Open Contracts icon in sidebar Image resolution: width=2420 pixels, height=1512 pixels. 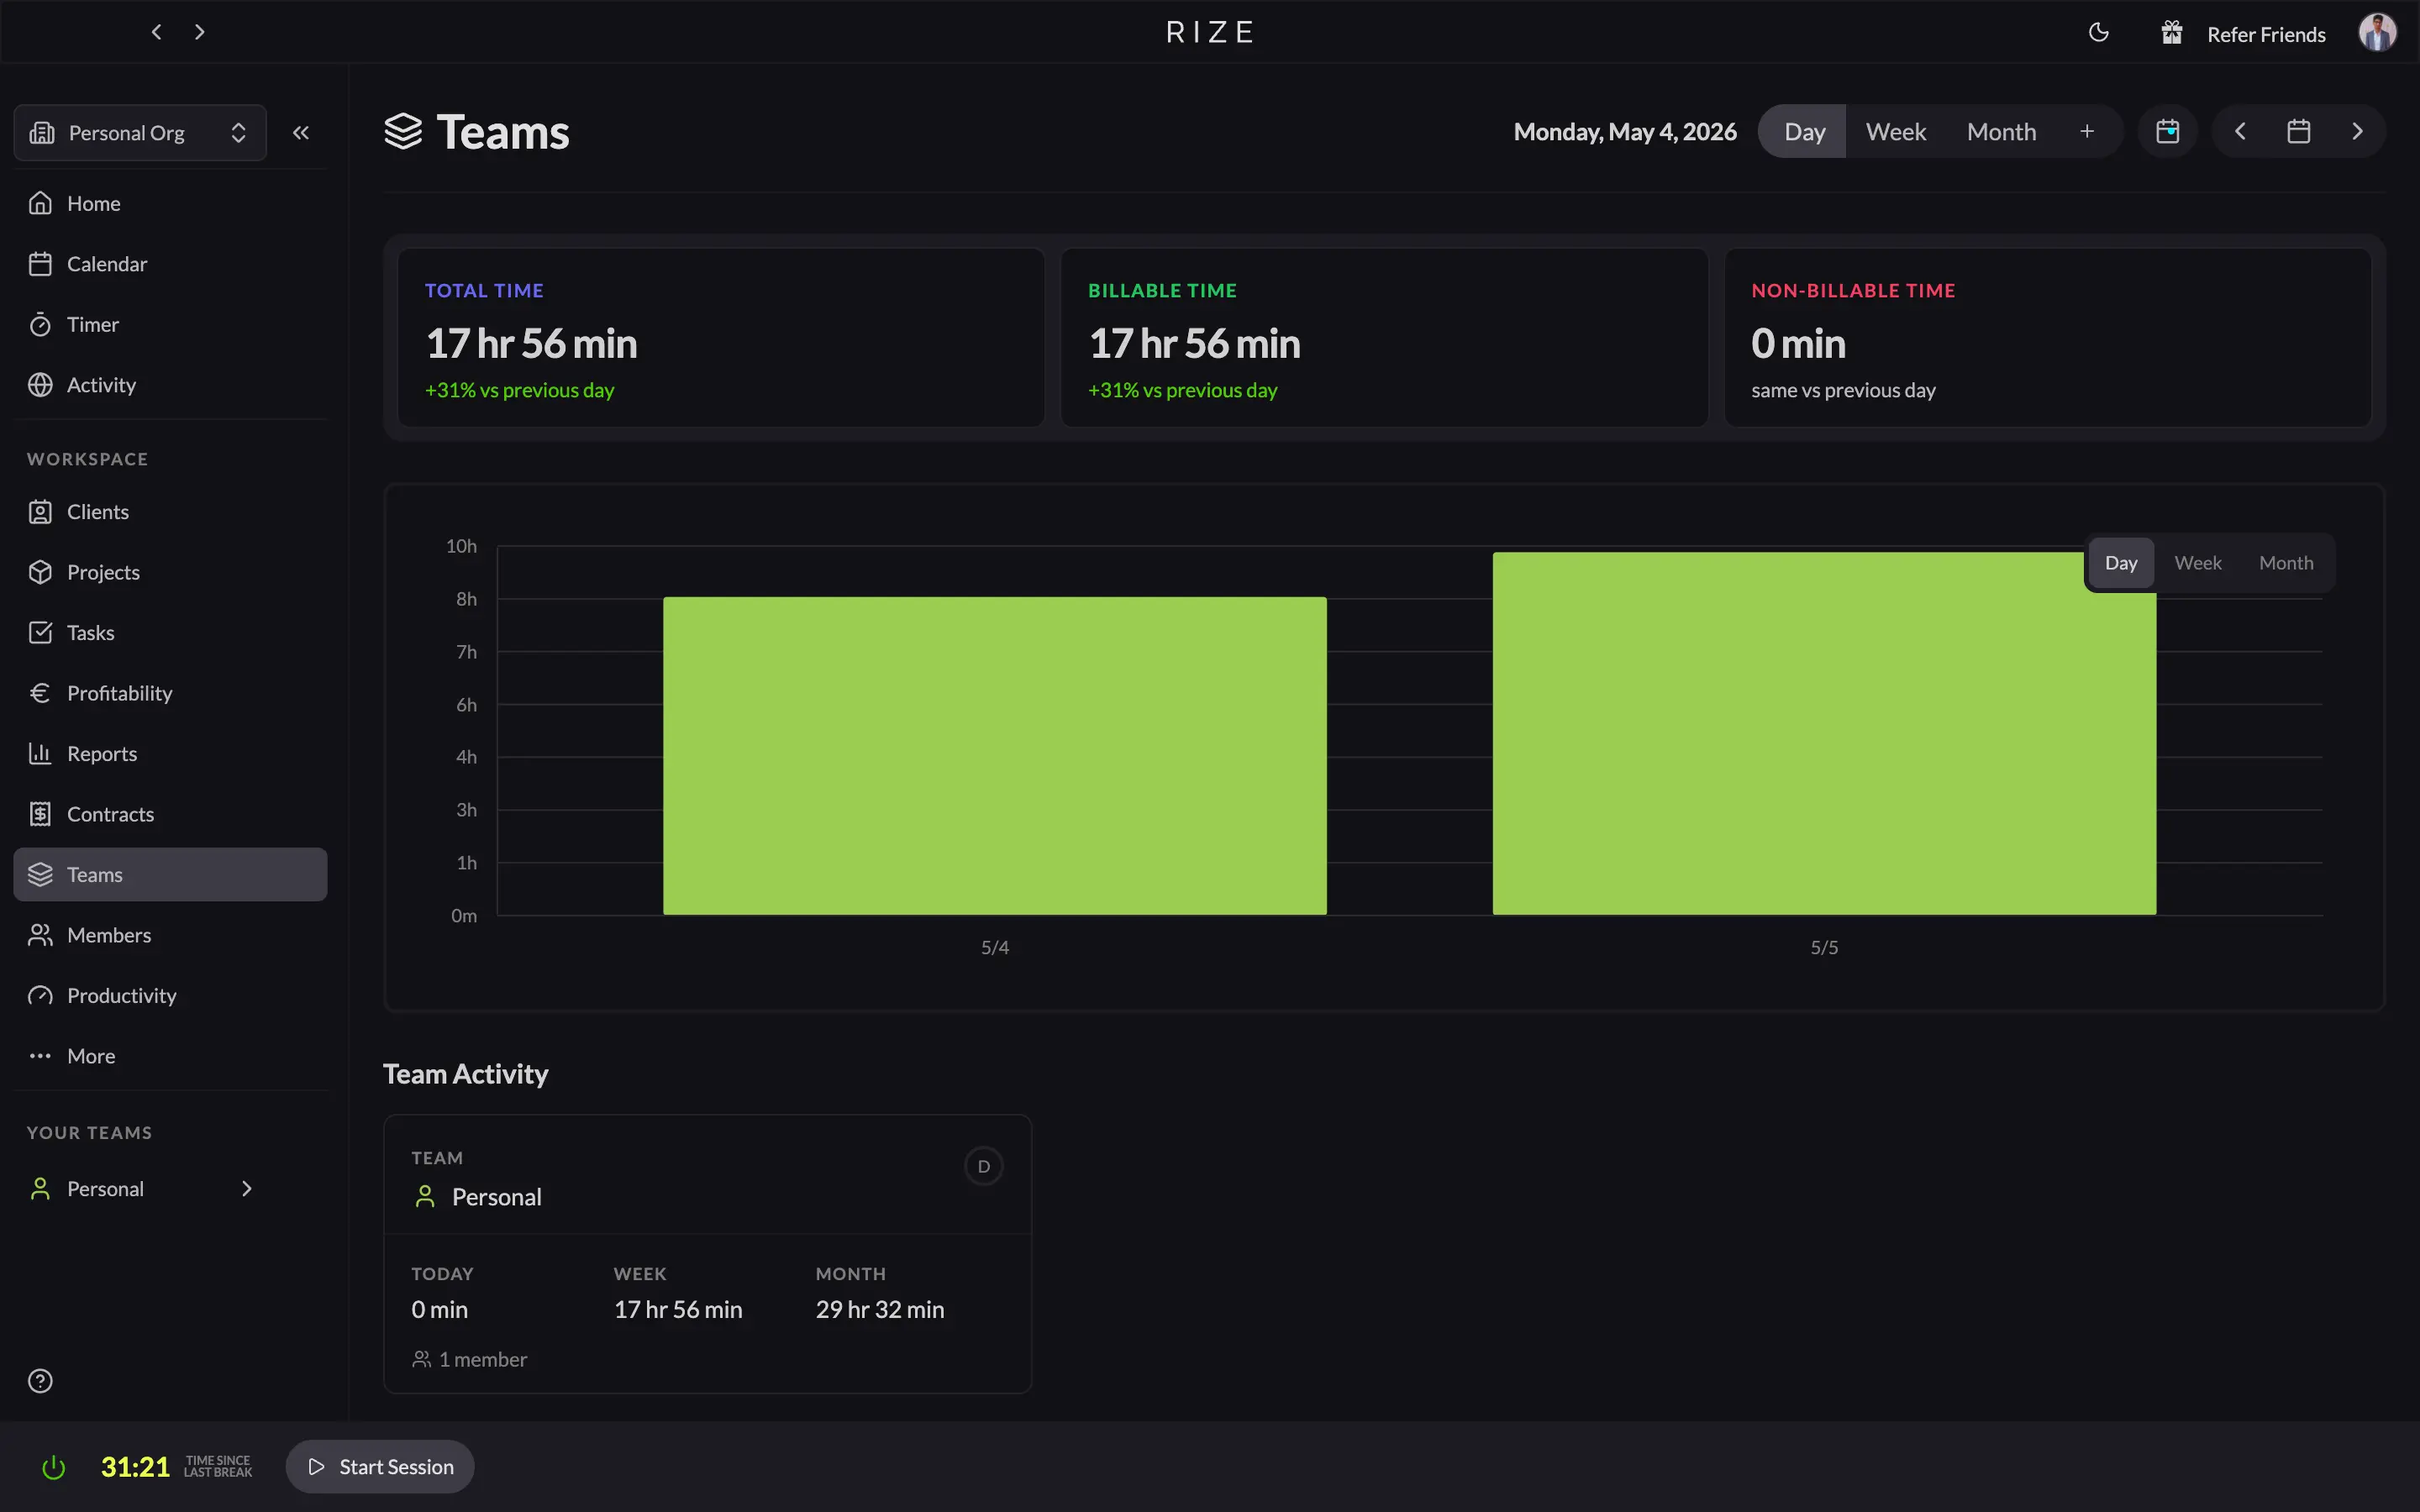40,814
